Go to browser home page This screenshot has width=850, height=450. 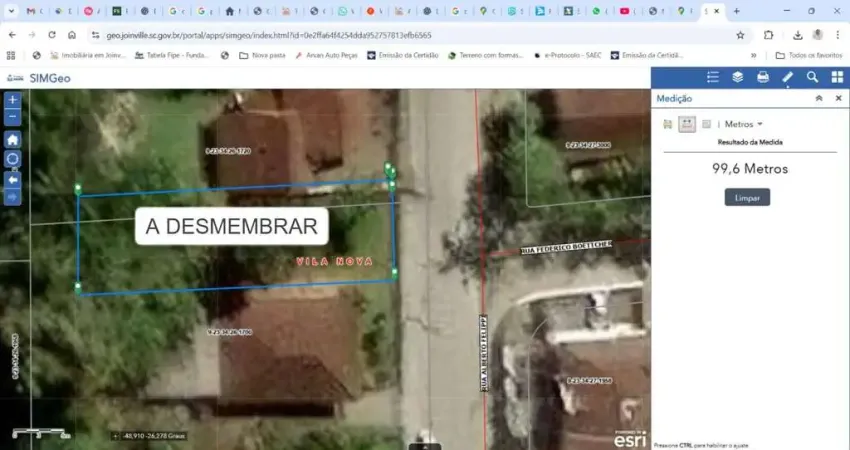click(72, 35)
